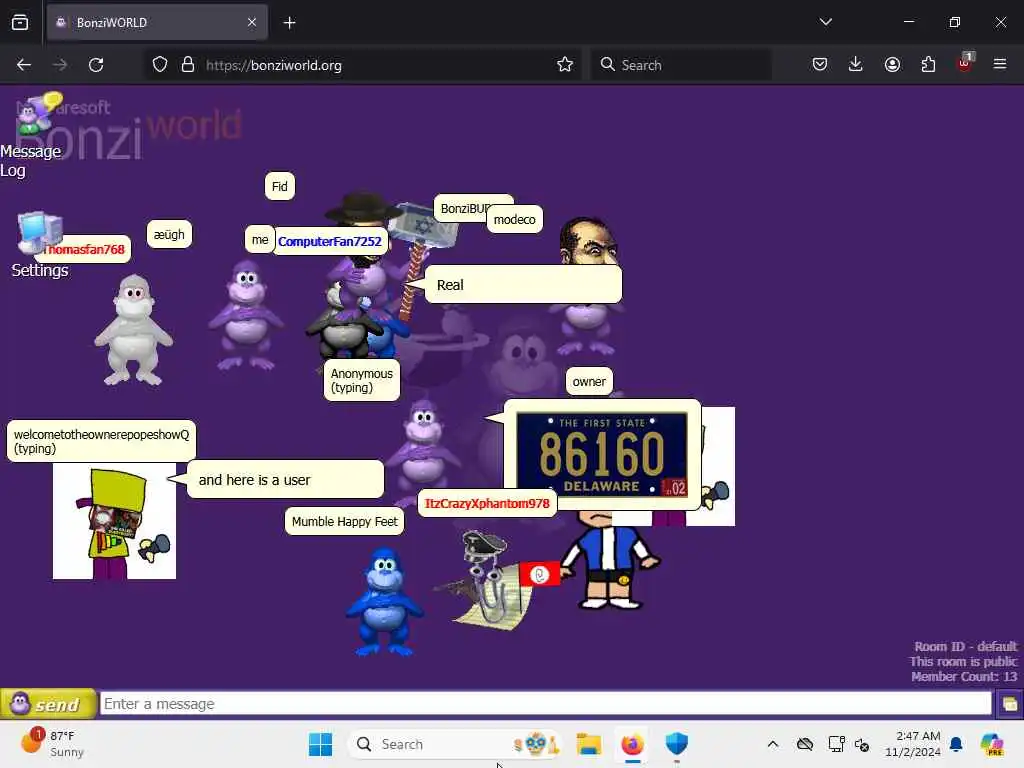Click the browser Search box
1024x768 pixels.
click(x=681, y=65)
